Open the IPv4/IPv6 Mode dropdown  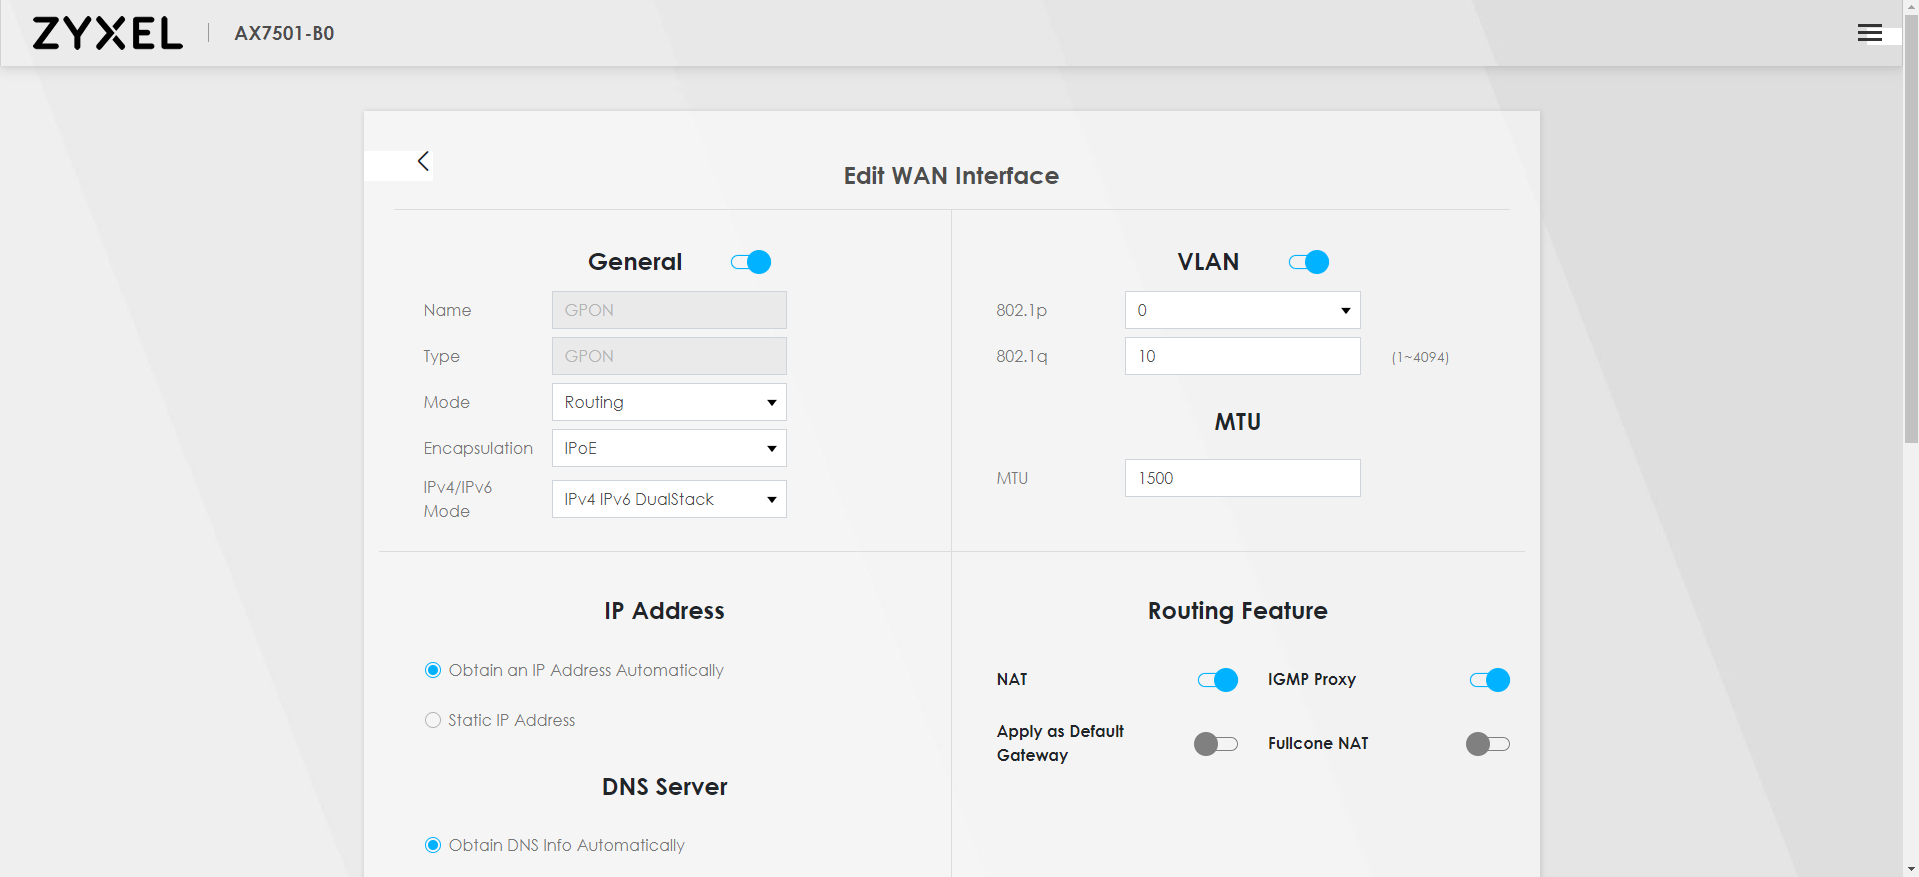(x=669, y=499)
